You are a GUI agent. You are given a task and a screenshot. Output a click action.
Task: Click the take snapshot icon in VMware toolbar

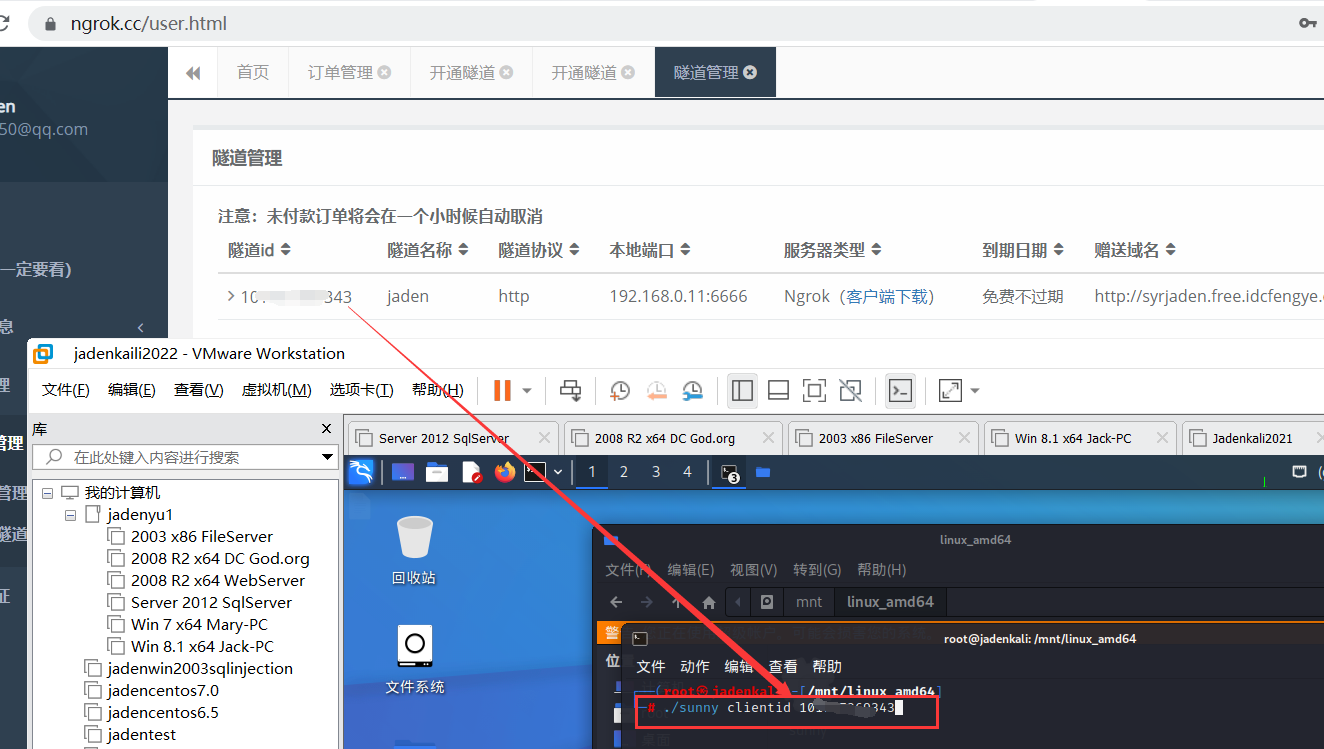(x=620, y=390)
